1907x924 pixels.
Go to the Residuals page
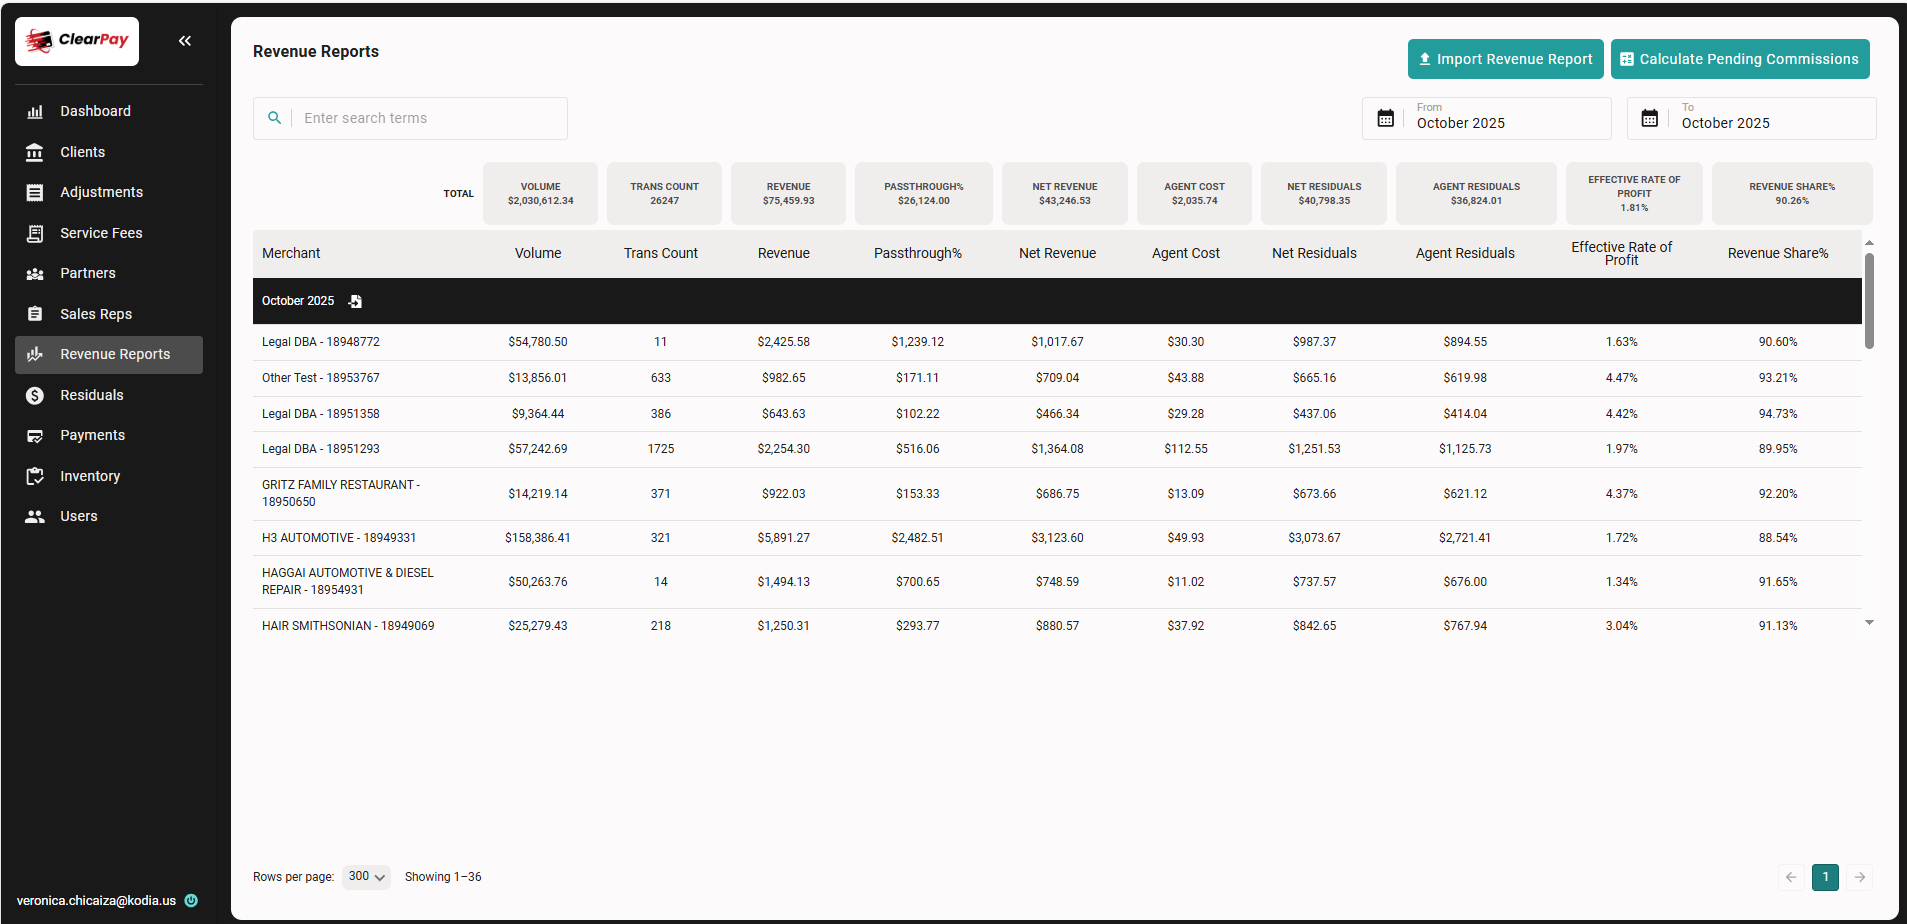[92, 395]
